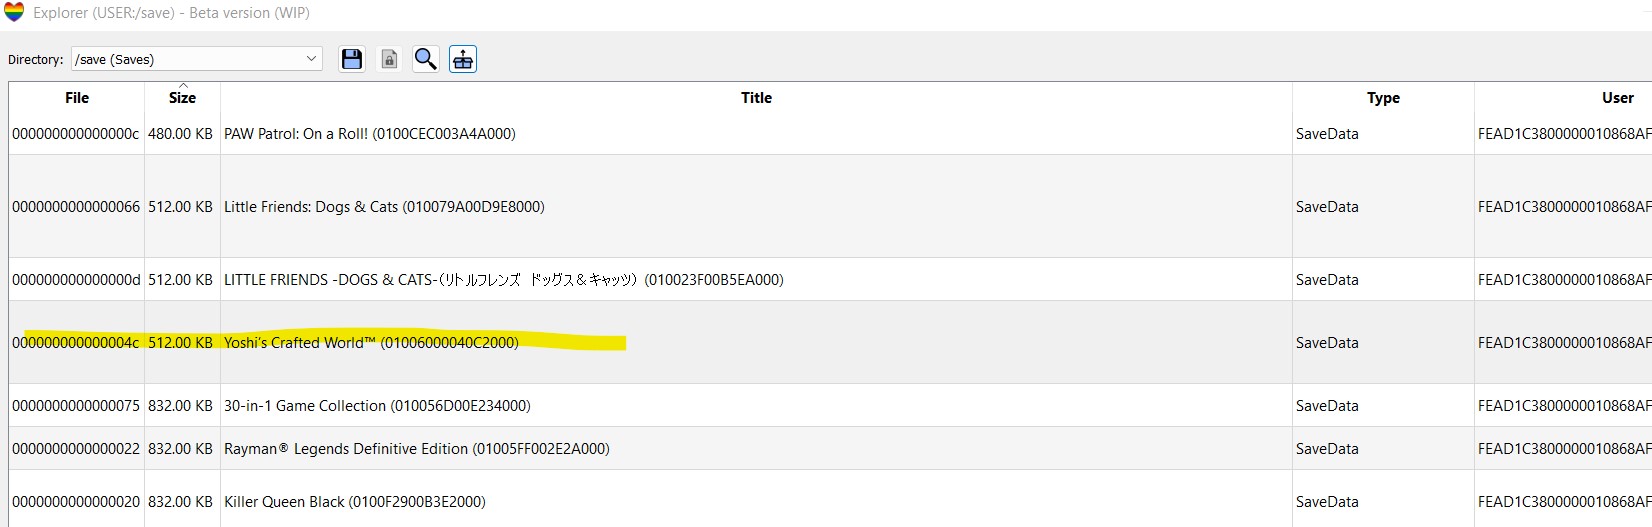1652x527 pixels.
Task: Select Little Friends: Dogs & Cats save entry
Action: (830, 206)
